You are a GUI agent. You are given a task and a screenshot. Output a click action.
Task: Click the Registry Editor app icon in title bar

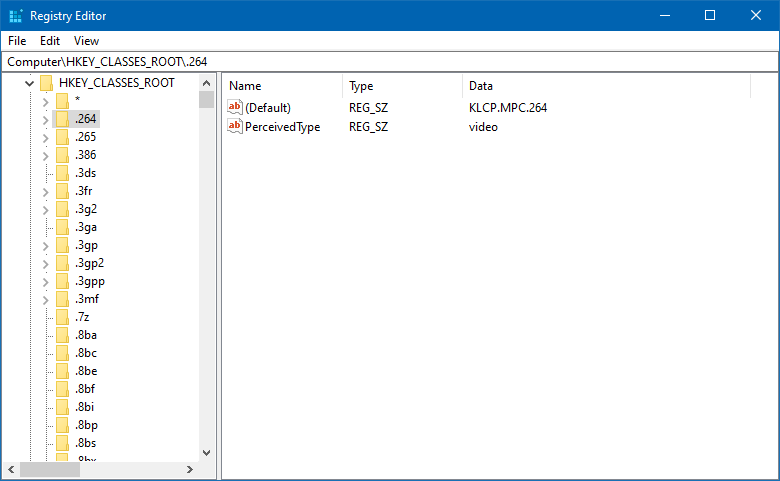point(14,15)
